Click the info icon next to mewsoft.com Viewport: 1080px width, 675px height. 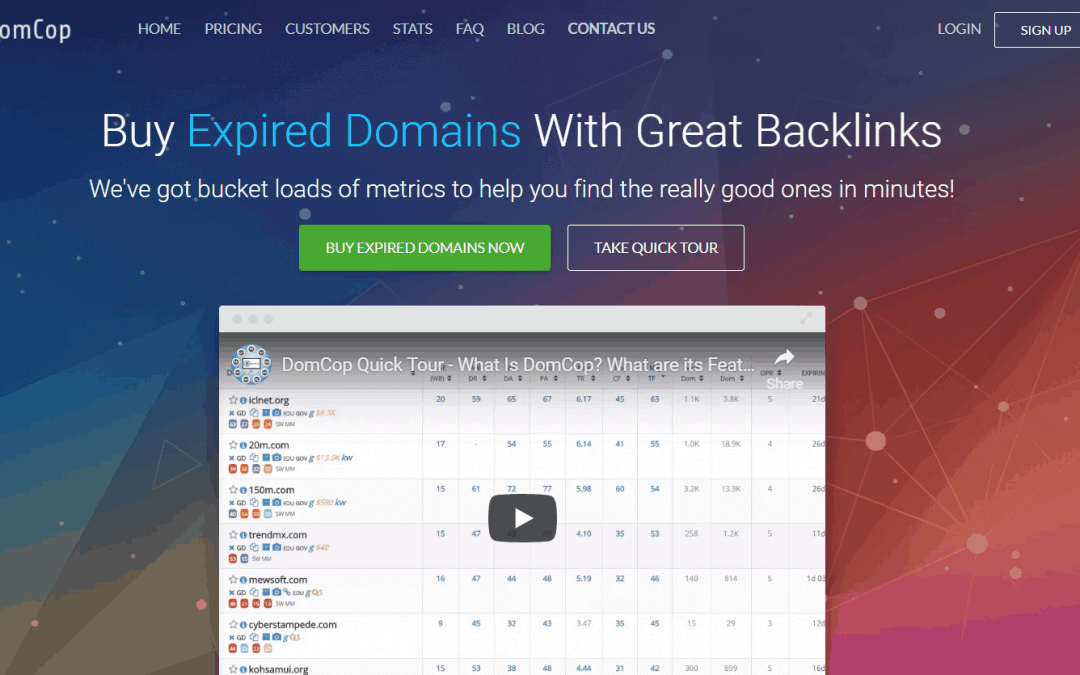[243, 580]
